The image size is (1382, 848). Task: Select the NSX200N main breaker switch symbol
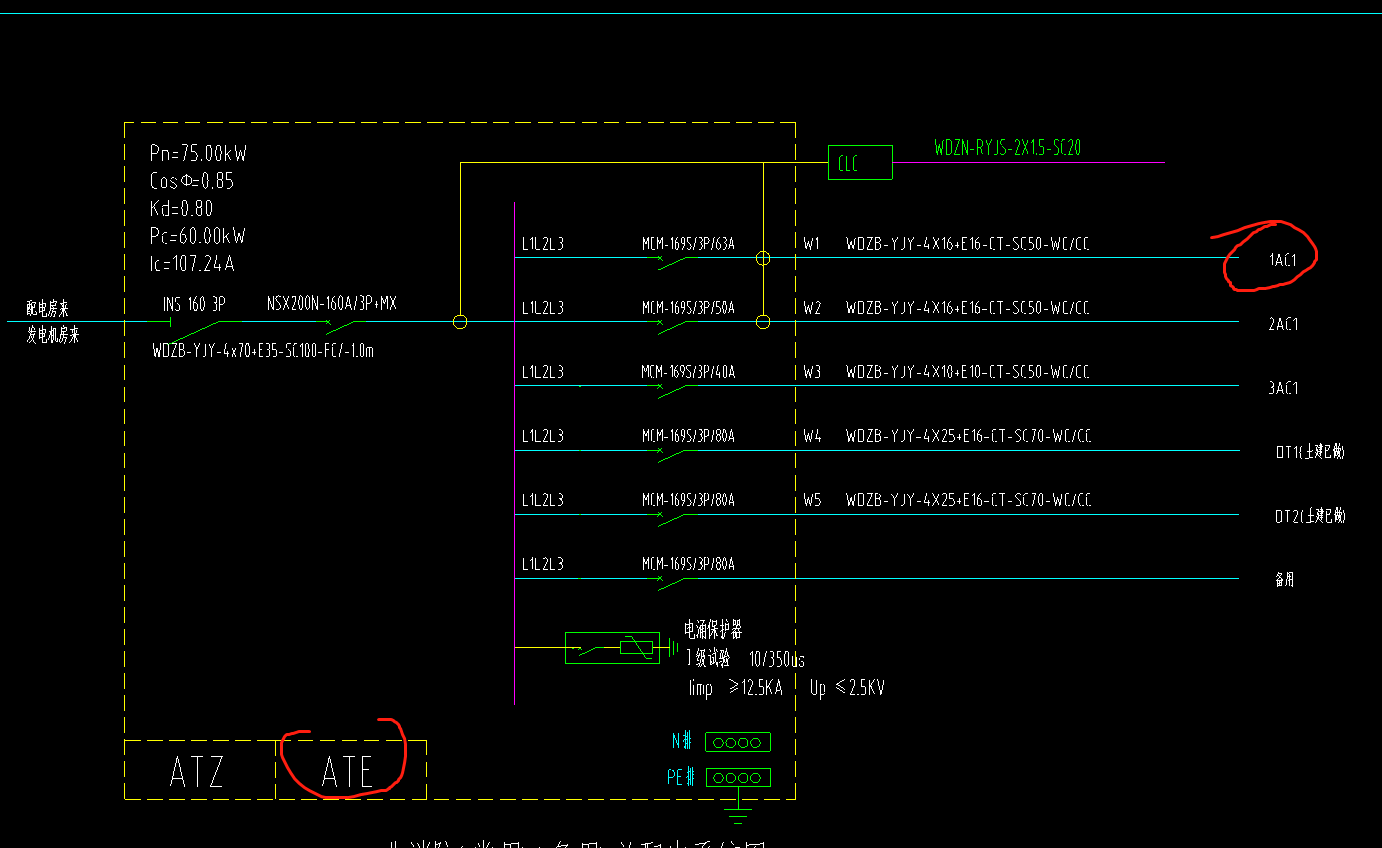[342, 326]
